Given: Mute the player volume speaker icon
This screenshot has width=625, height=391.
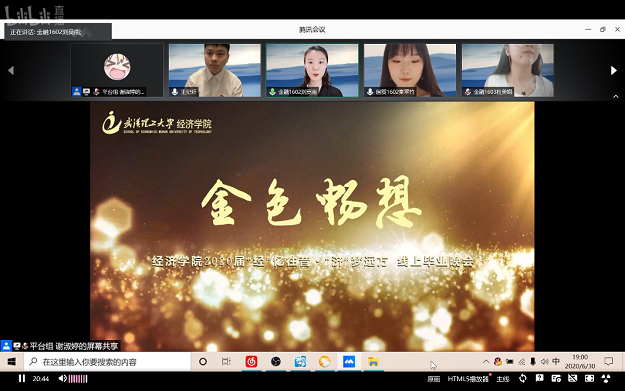Looking at the screenshot, I should (x=63, y=378).
